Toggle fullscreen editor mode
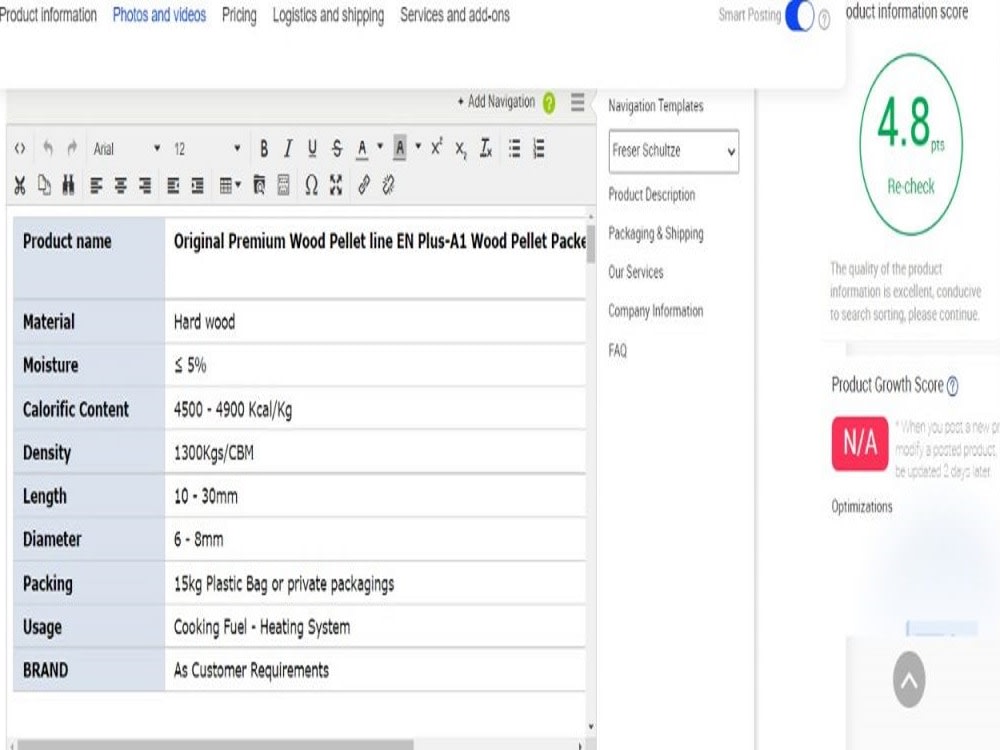The image size is (1000, 750). click(x=336, y=185)
